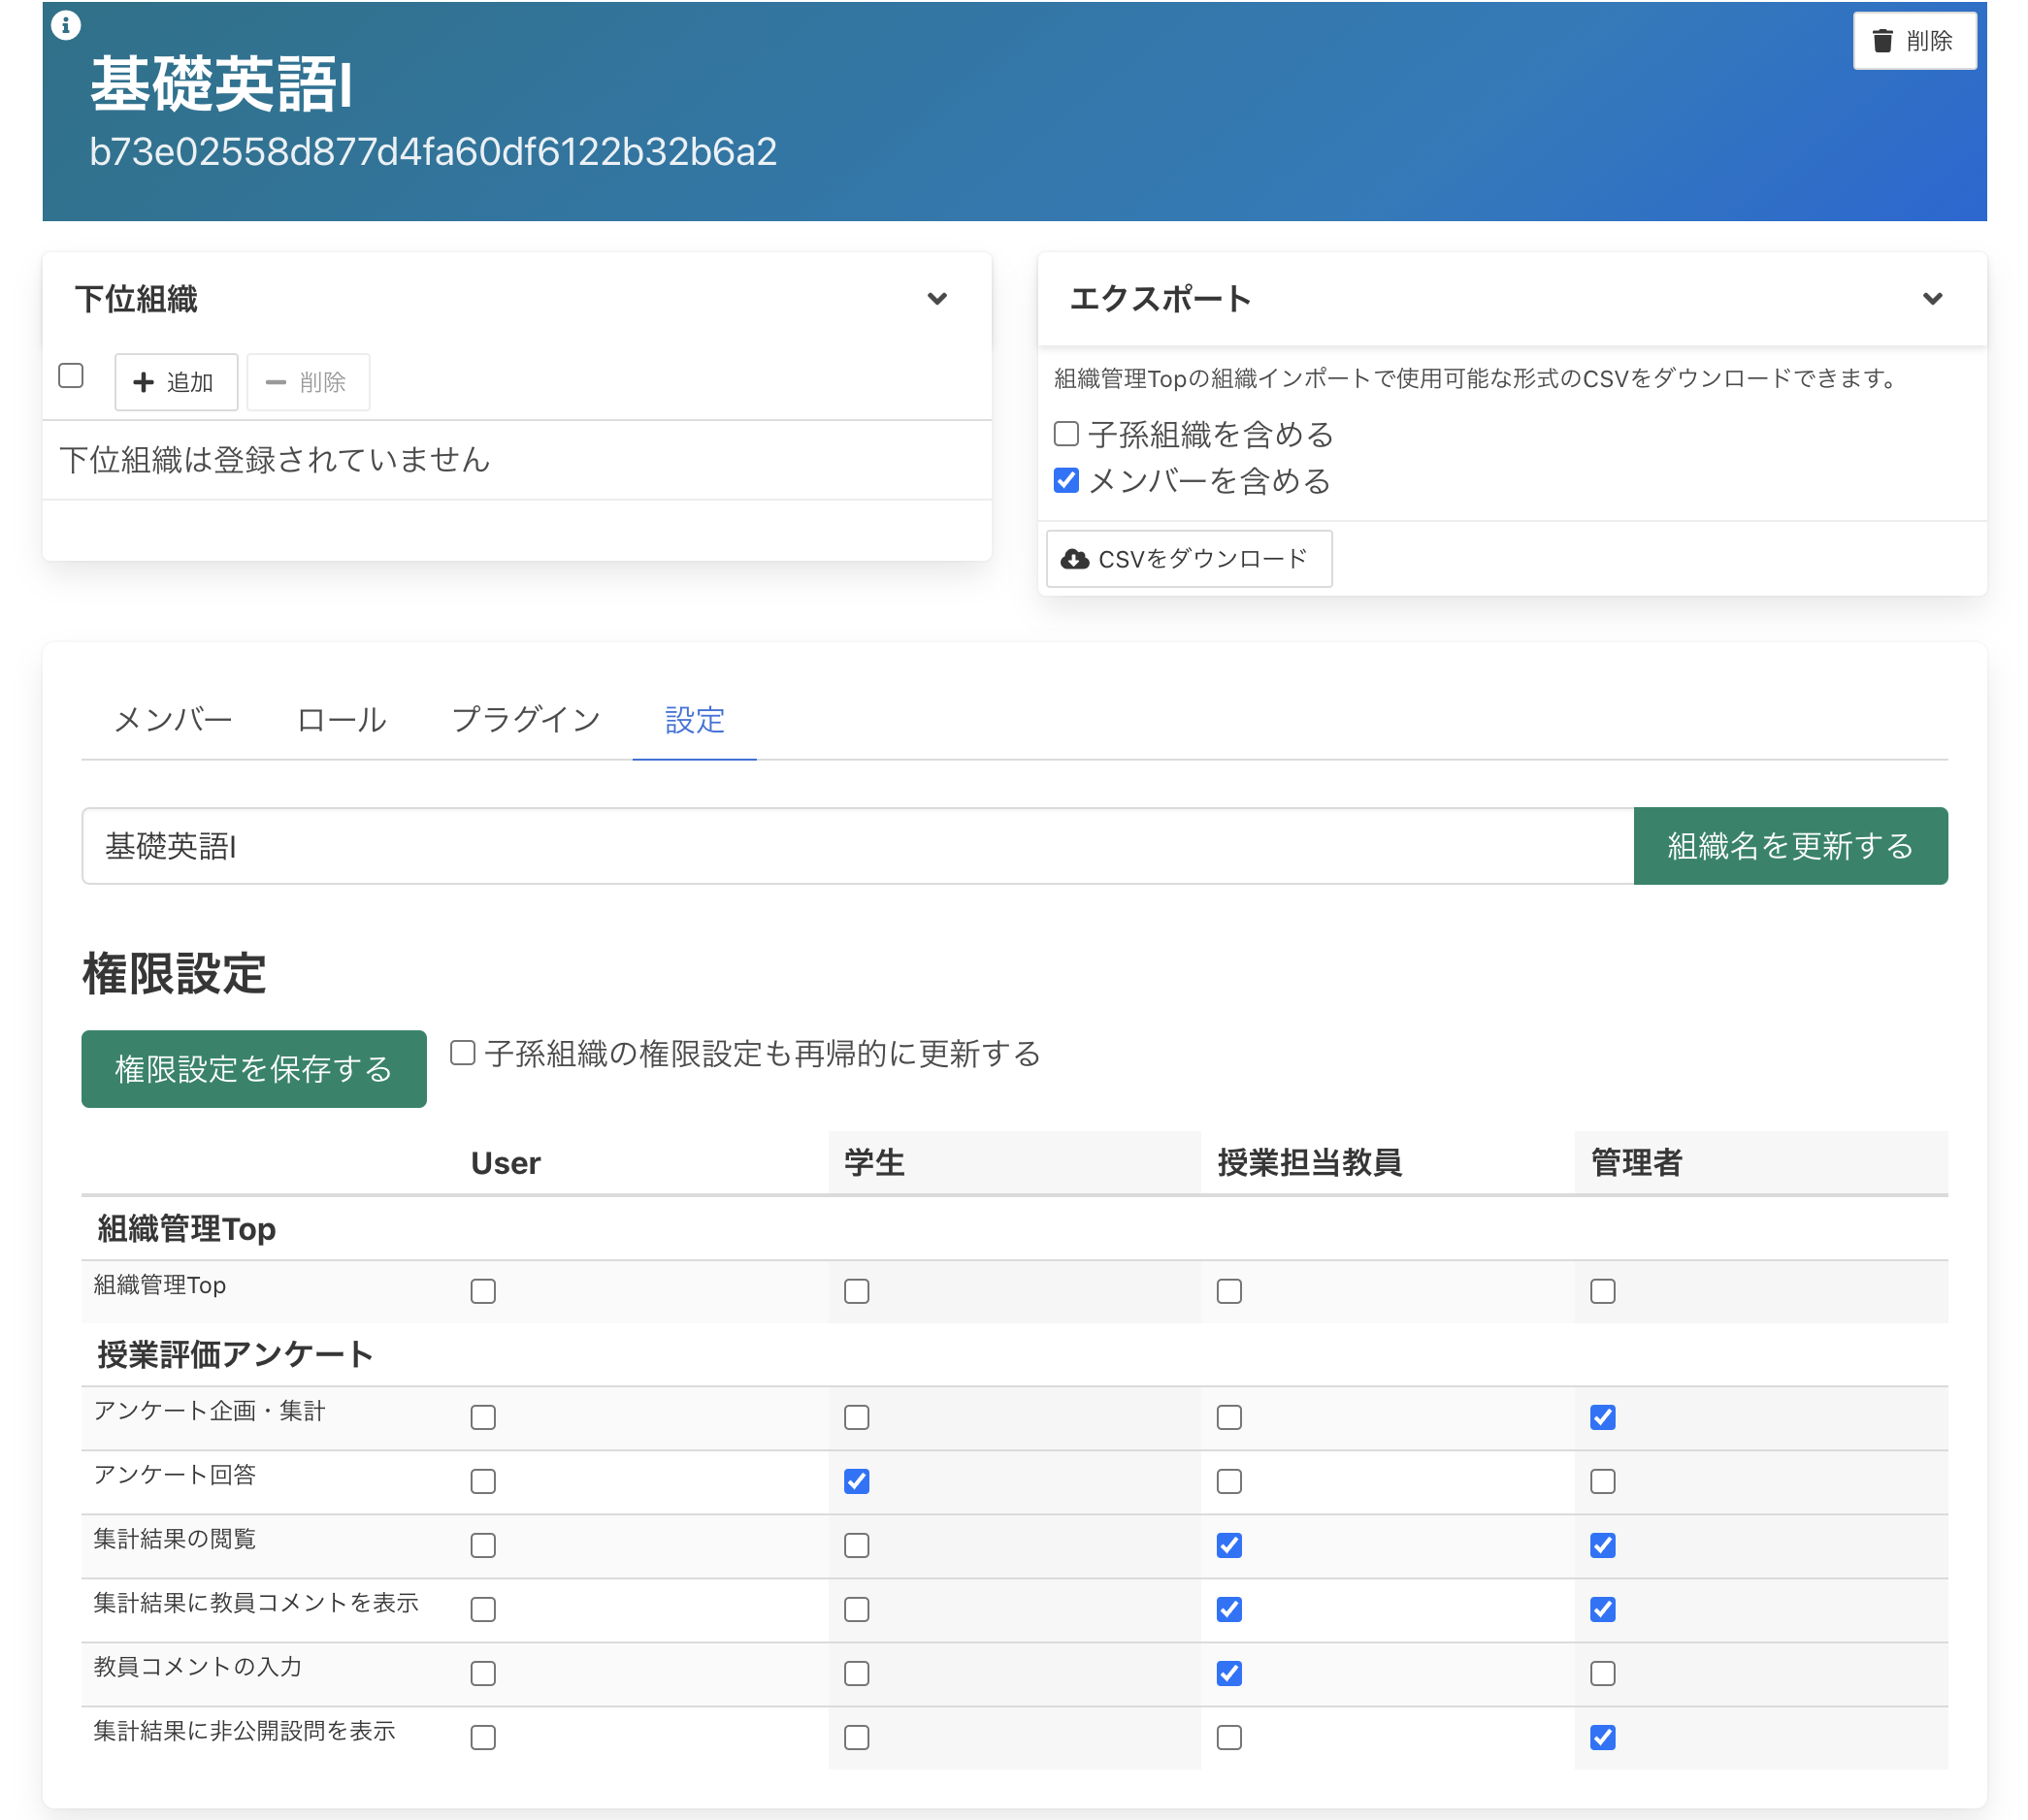
Task: Collapse the 下位組織 panel chevron
Action: coord(936,299)
